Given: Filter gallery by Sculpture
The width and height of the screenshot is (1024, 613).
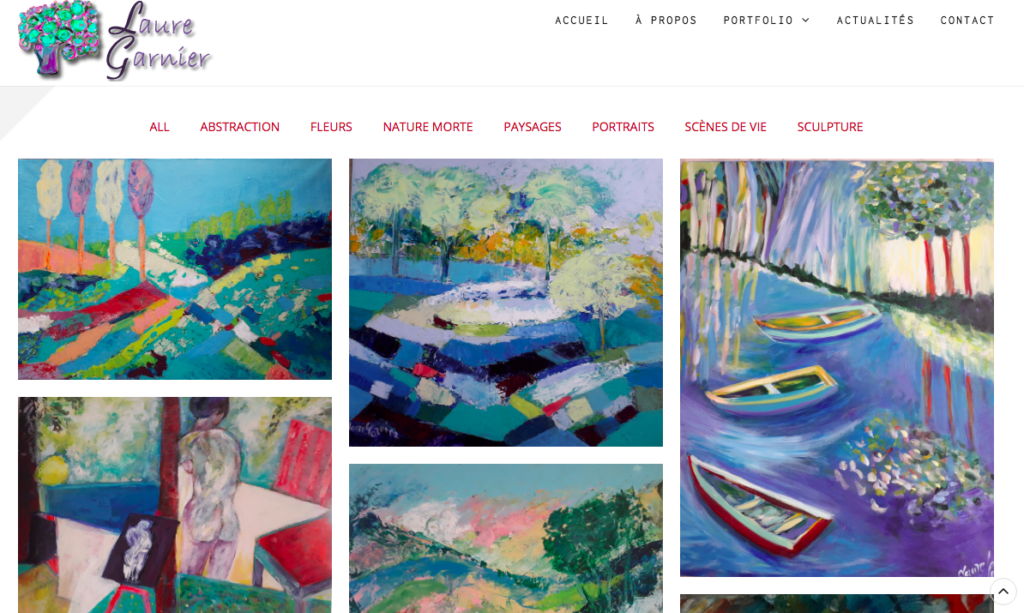Looking at the screenshot, I should pos(830,127).
